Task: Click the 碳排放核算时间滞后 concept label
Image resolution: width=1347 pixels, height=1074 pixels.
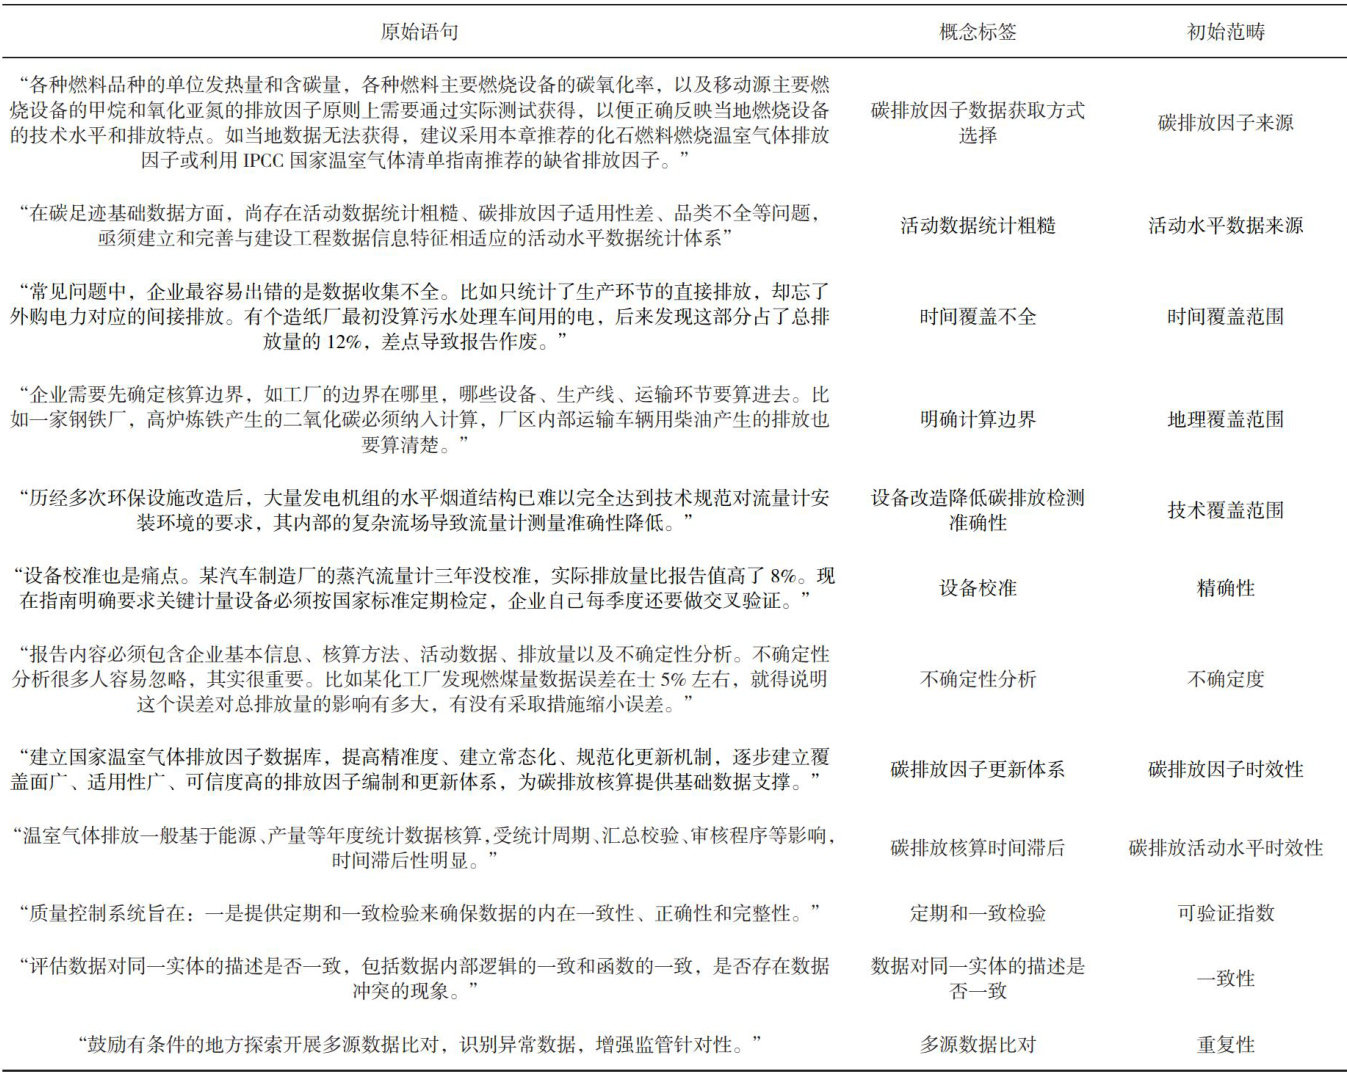Action: 977,848
